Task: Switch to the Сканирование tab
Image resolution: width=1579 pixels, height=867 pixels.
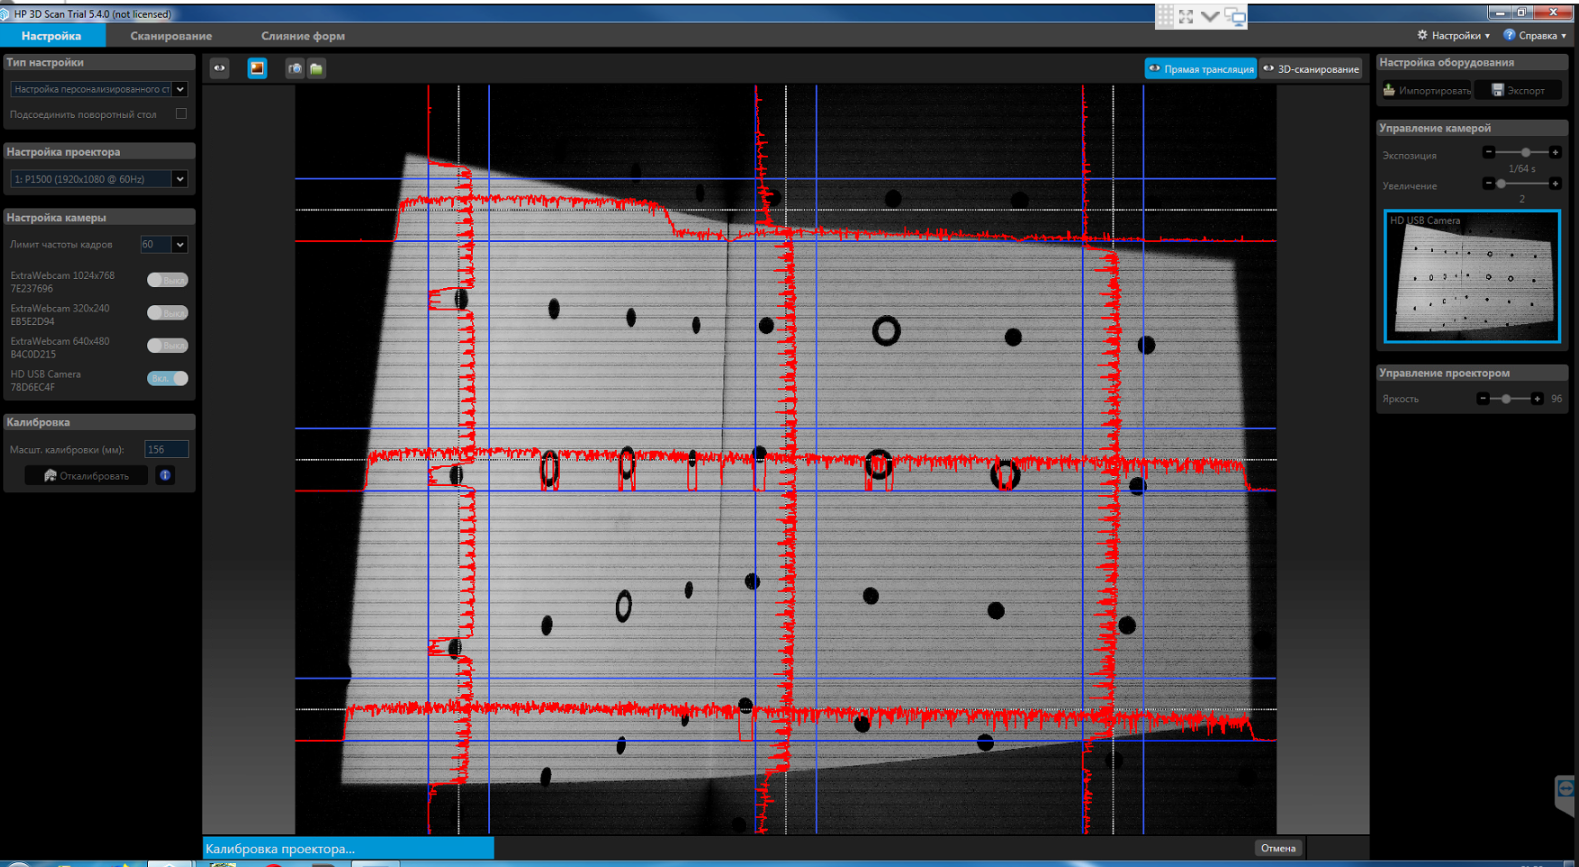Action: 171,36
